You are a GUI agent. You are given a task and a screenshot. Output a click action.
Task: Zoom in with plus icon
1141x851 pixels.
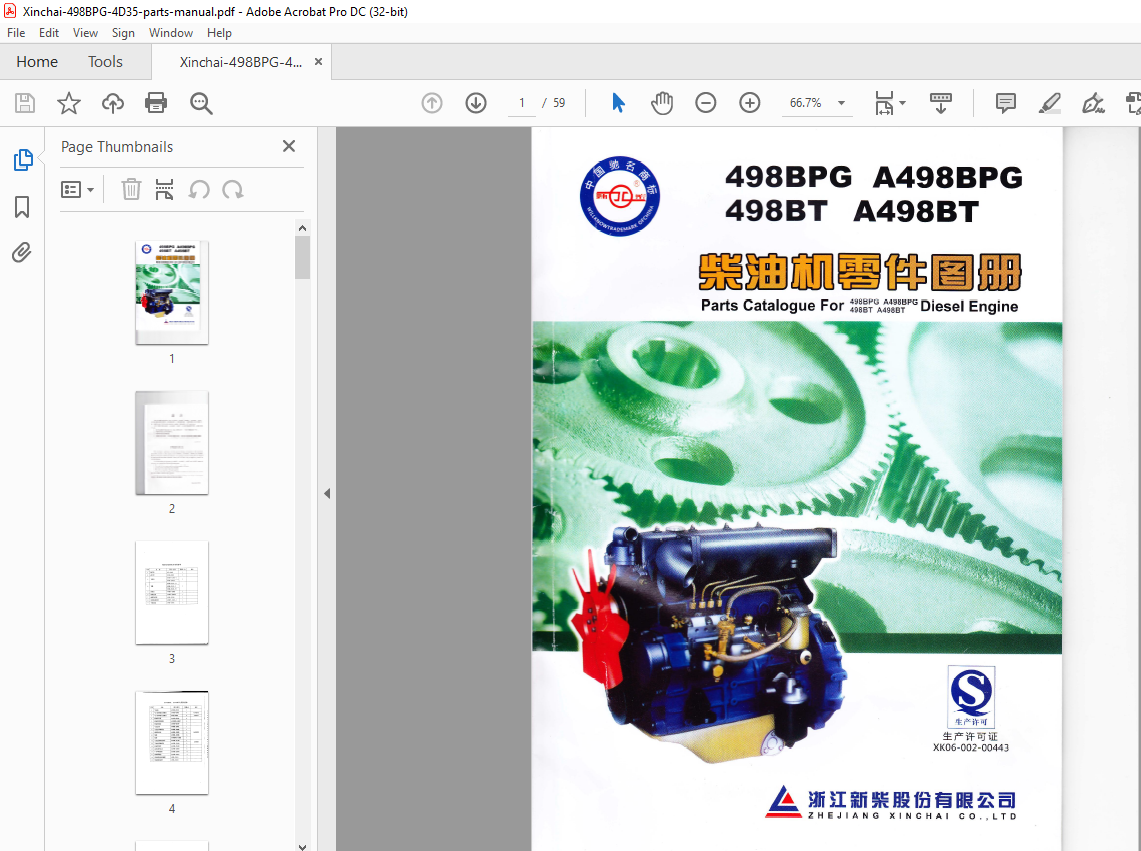coord(750,103)
